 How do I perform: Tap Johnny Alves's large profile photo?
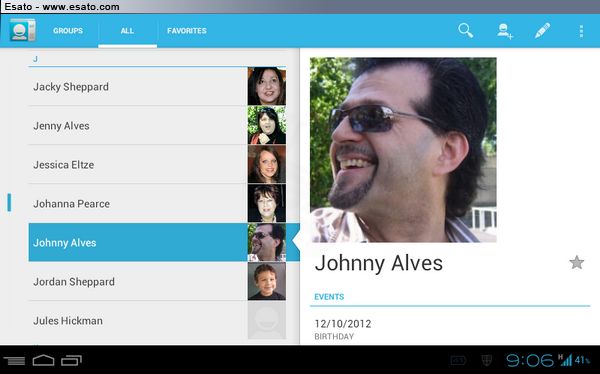point(403,150)
